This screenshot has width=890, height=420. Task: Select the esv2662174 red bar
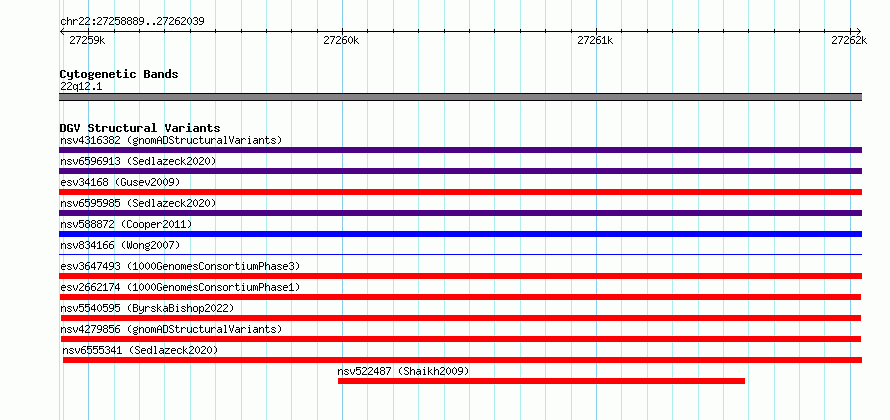tap(460, 297)
